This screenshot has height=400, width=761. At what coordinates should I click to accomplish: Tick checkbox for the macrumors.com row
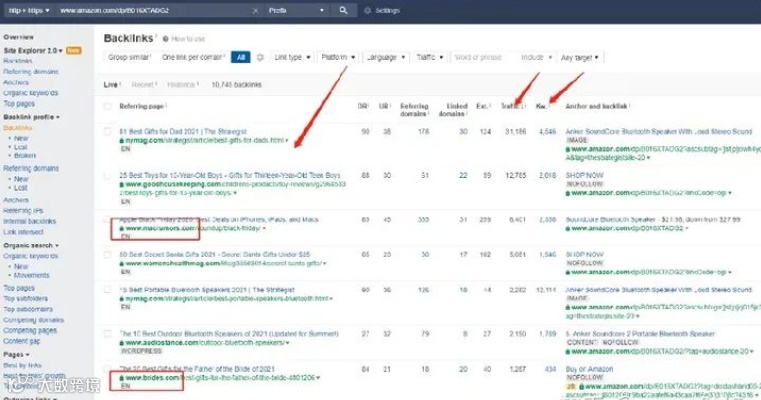(x=107, y=219)
